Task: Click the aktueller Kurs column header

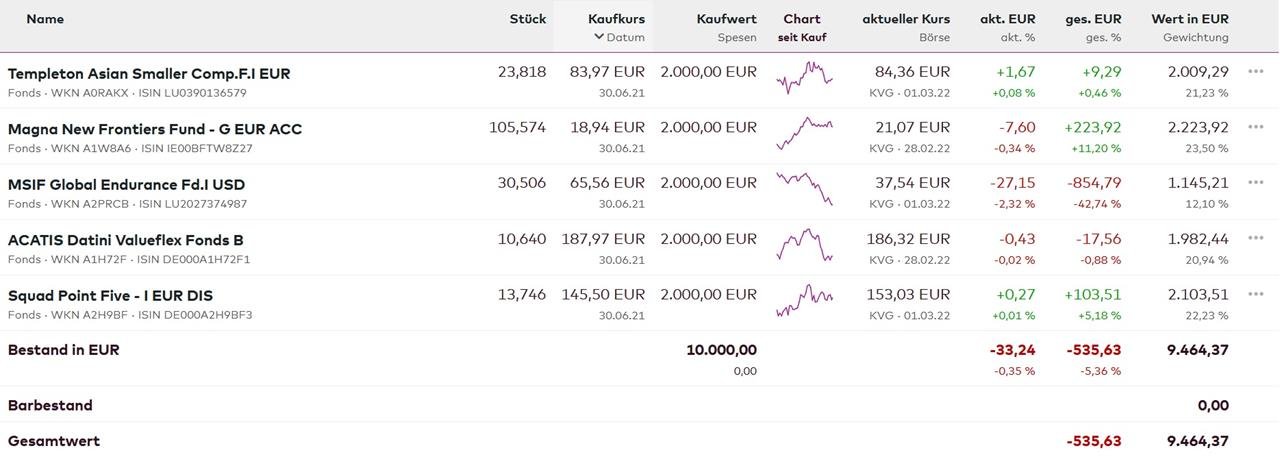Action: click(906, 19)
